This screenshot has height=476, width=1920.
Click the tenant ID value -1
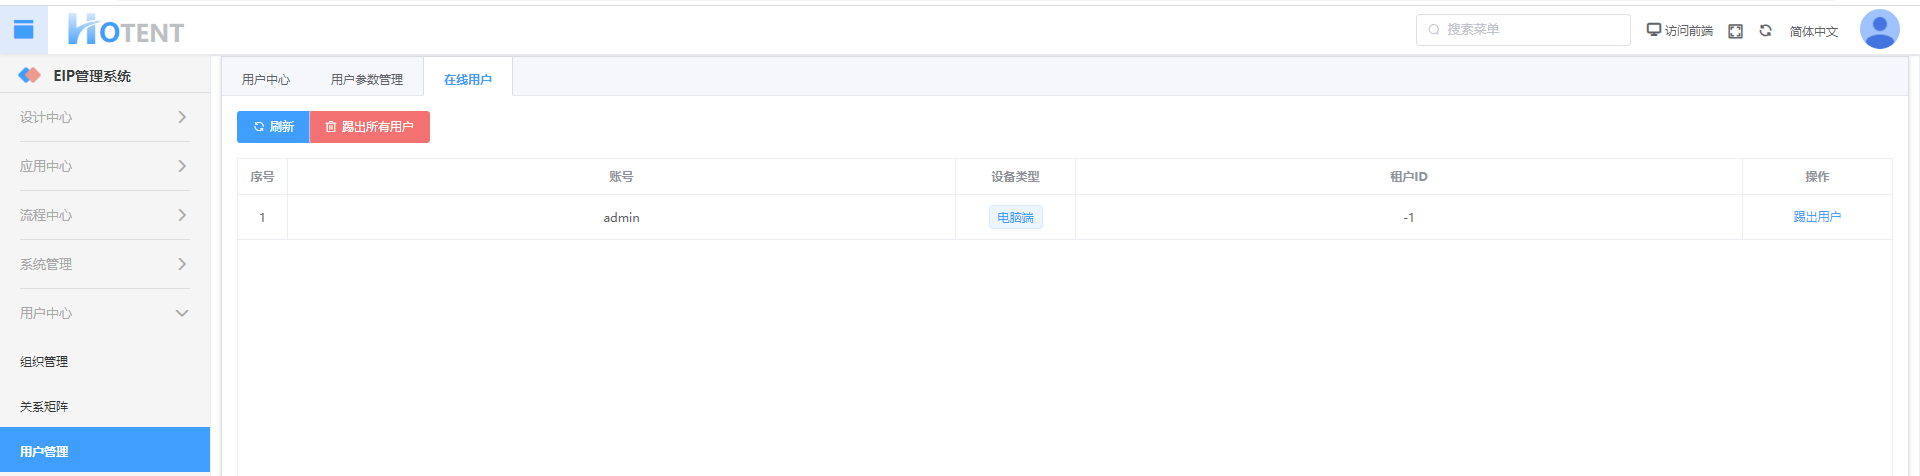click(1408, 217)
